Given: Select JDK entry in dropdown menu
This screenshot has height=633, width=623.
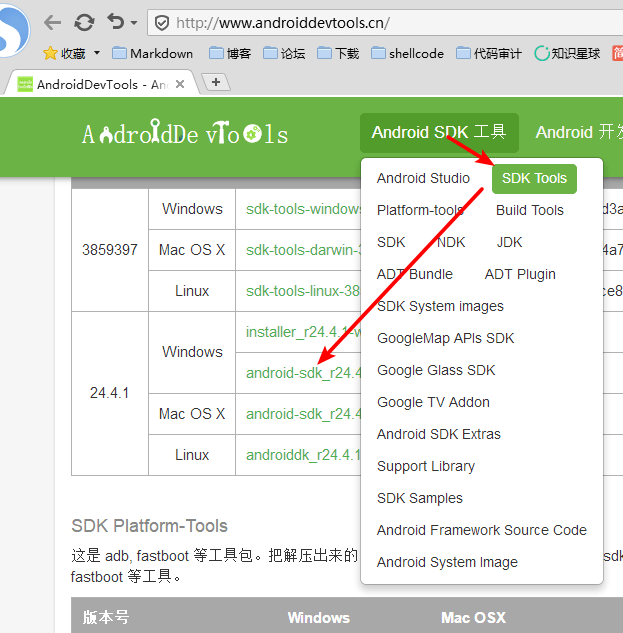Looking at the screenshot, I should [509, 242].
